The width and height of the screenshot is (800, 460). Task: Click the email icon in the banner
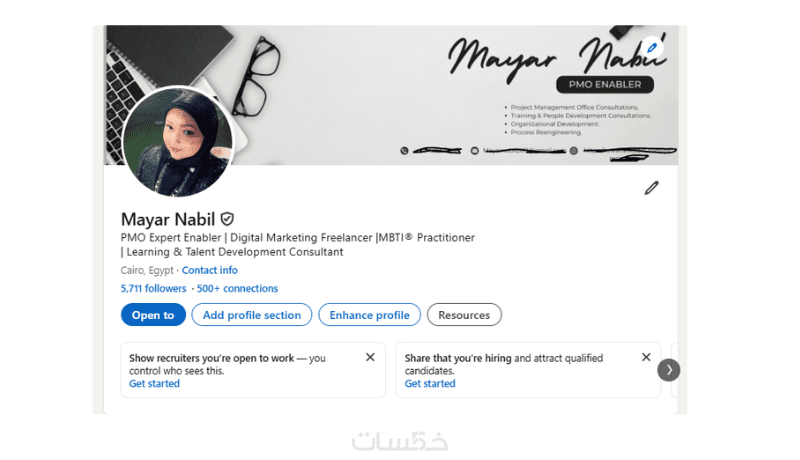click(474, 150)
